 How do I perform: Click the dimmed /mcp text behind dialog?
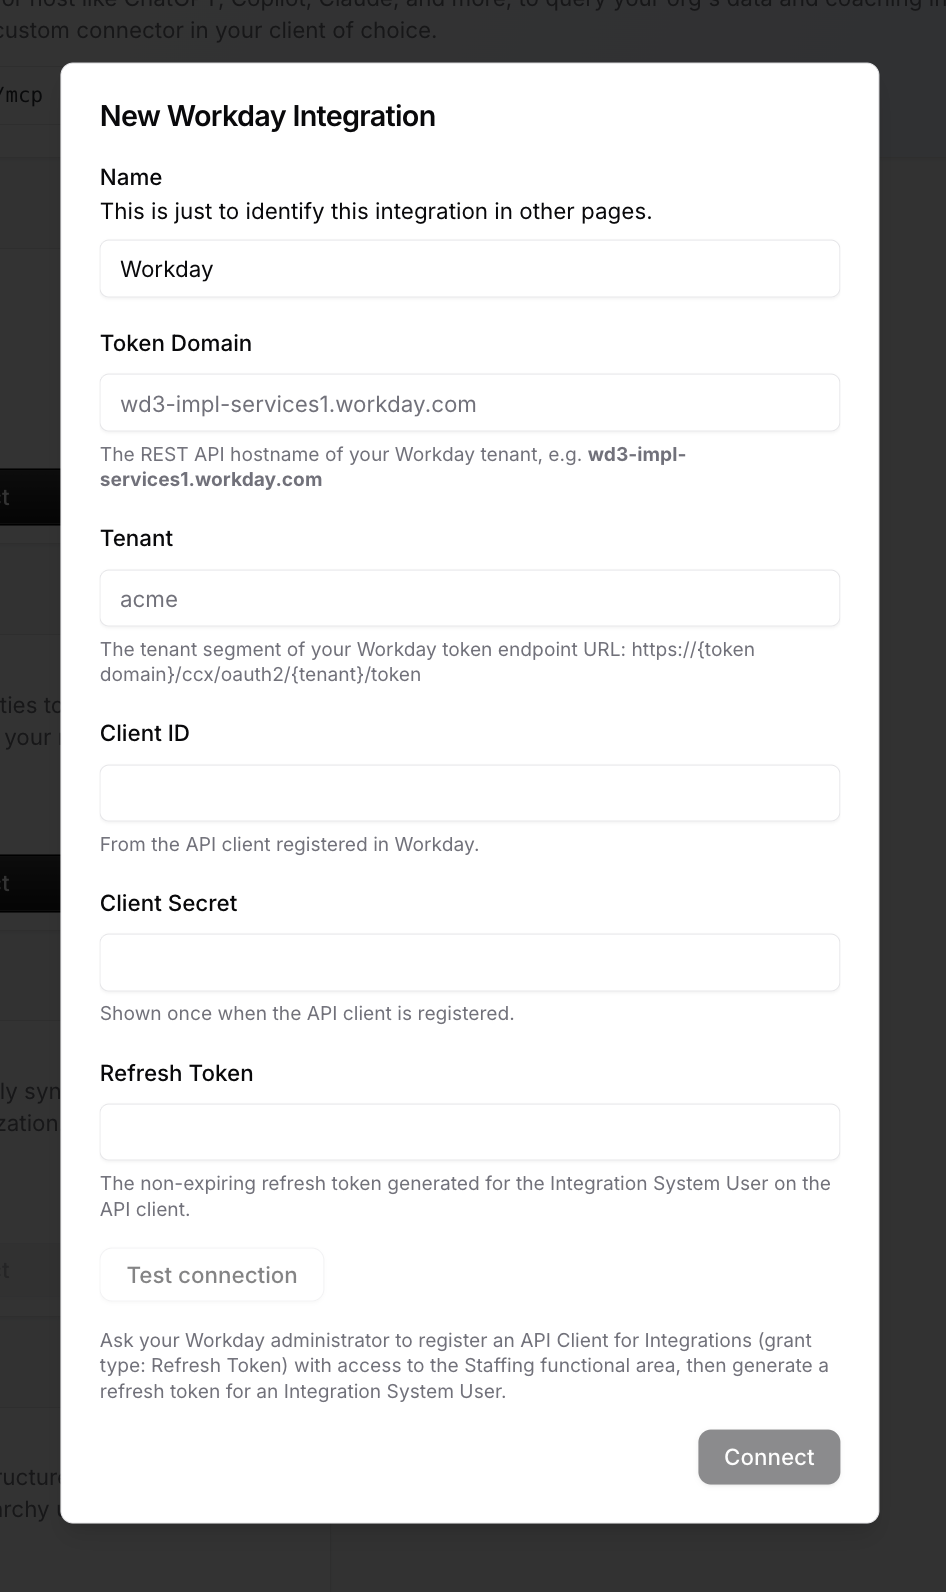pyautogui.click(x=22, y=95)
